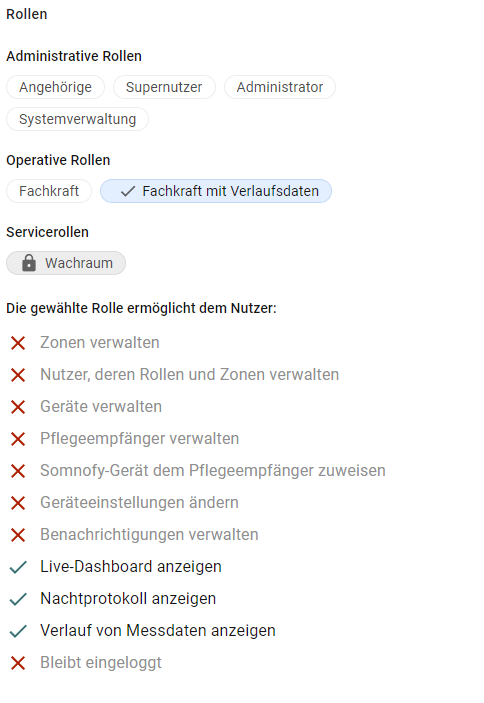This screenshot has height=703, width=484.
Task: Click Verlauf von Messdaten anzeigen permission
Action: [158, 631]
